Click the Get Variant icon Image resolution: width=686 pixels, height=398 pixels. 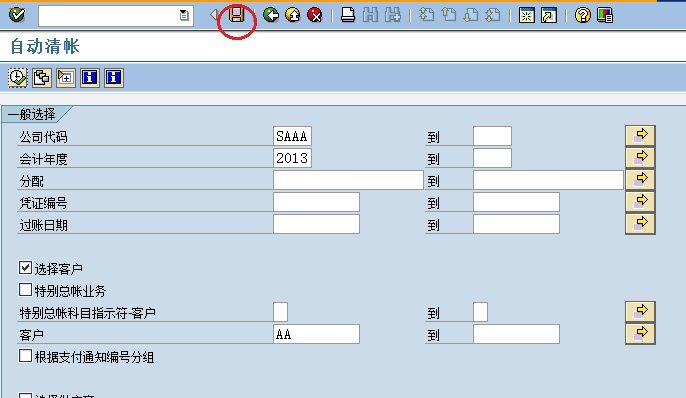click(x=42, y=78)
